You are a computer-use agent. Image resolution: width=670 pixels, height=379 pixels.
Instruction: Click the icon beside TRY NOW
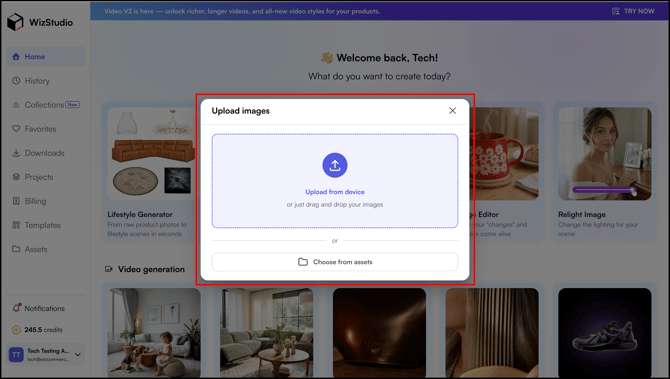point(616,11)
